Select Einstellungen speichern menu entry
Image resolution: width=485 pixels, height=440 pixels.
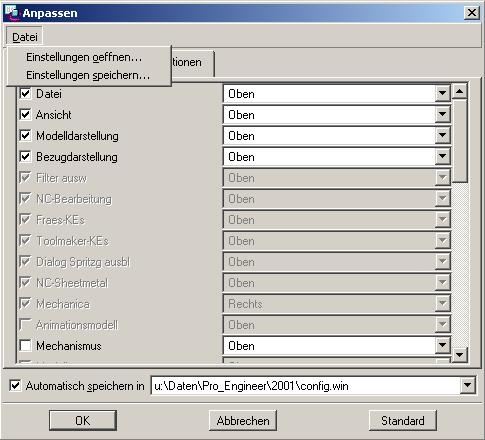[88, 75]
